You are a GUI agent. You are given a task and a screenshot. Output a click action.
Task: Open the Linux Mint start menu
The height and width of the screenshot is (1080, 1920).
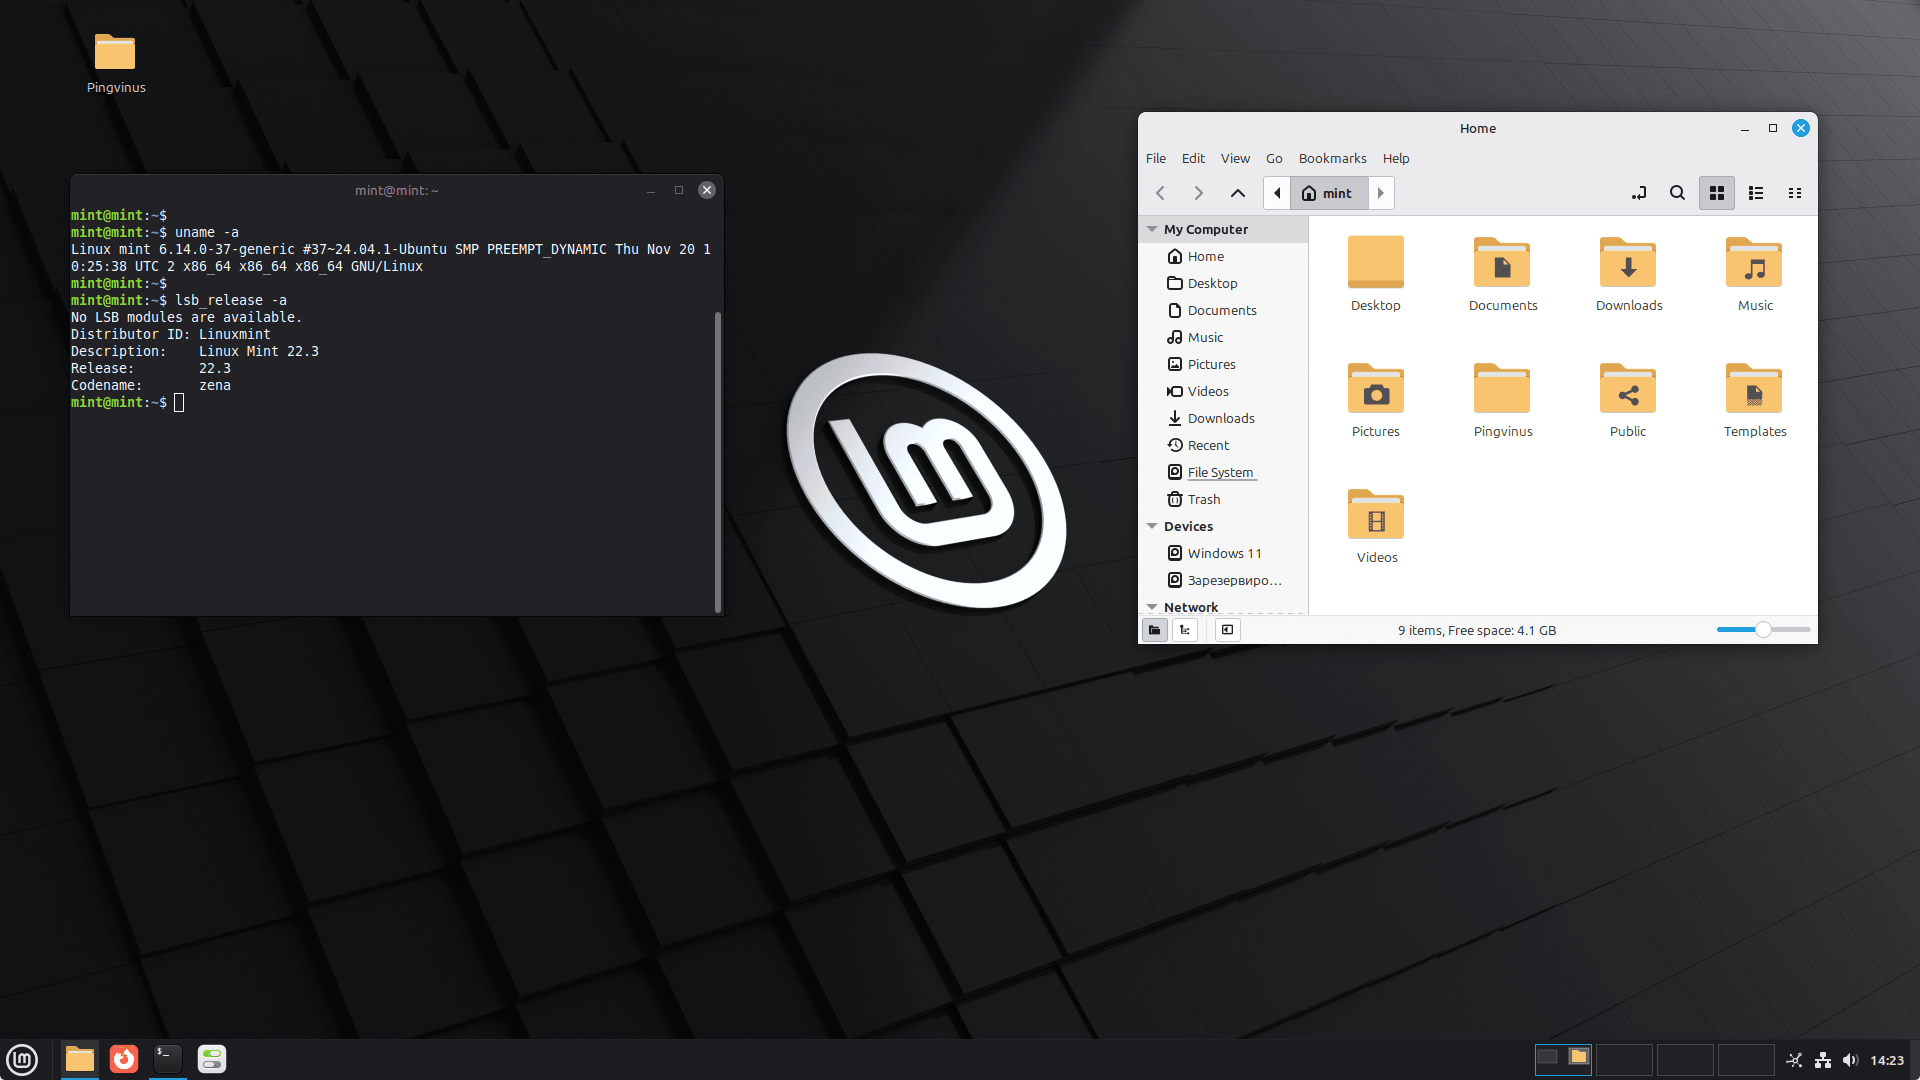click(22, 1059)
